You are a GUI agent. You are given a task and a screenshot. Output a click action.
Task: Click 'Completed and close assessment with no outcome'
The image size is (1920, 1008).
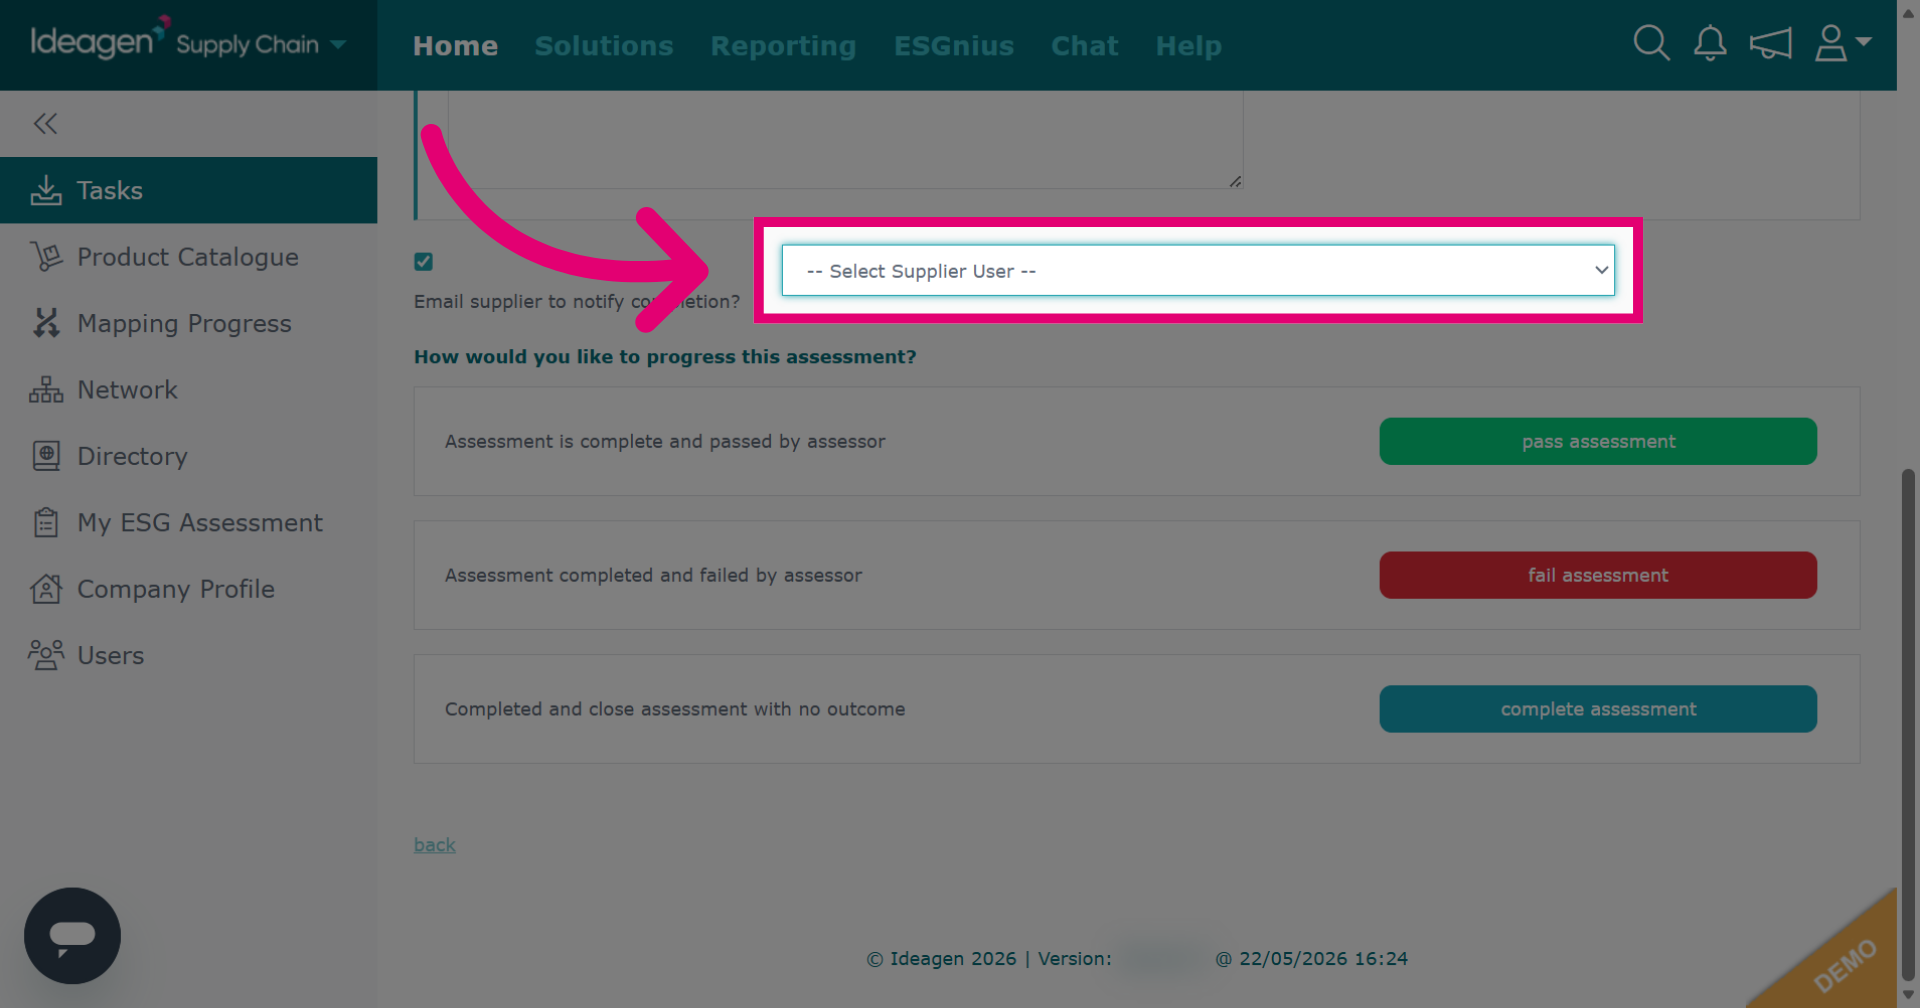click(x=675, y=709)
